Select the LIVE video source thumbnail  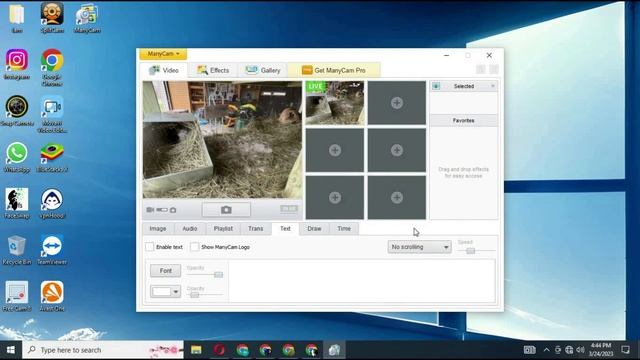point(335,103)
